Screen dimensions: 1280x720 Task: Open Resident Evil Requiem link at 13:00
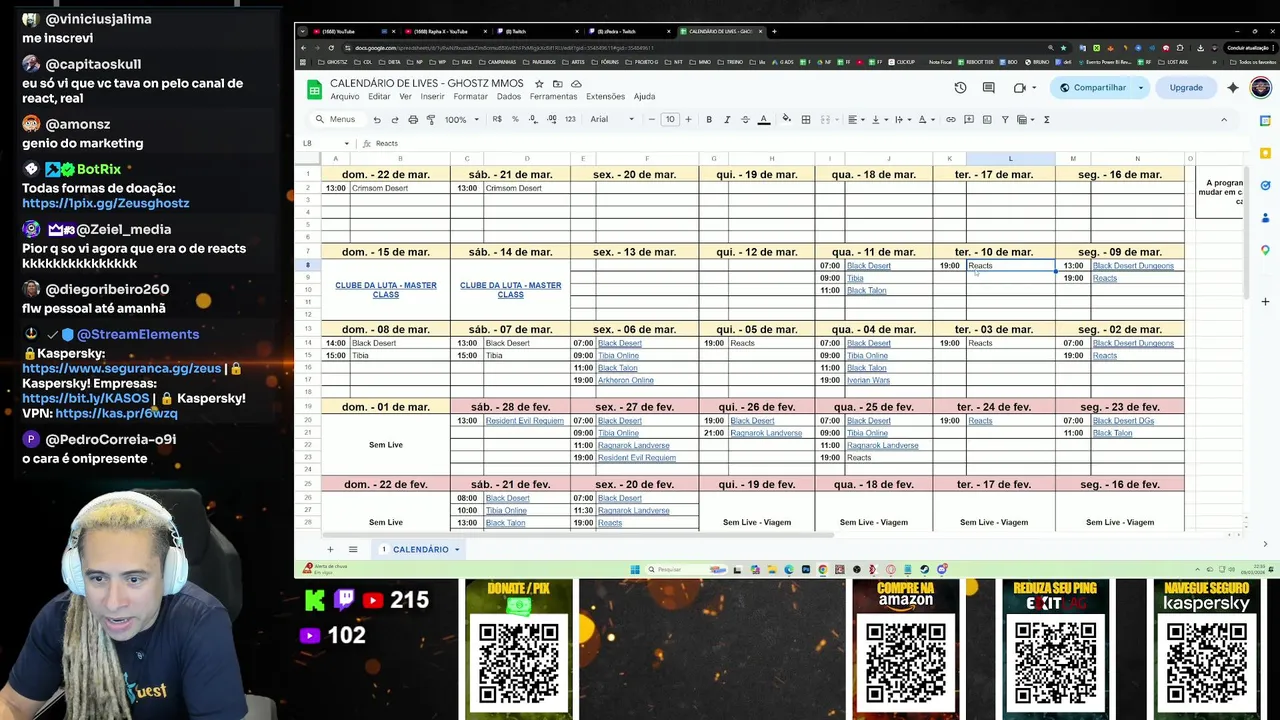click(524, 421)
